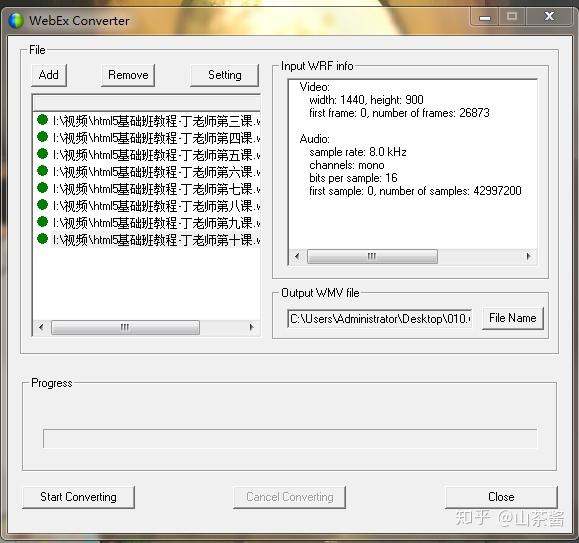This screenshot has height=543, width=579.
Task: Click the file list column header
Action: click(147, 103)
